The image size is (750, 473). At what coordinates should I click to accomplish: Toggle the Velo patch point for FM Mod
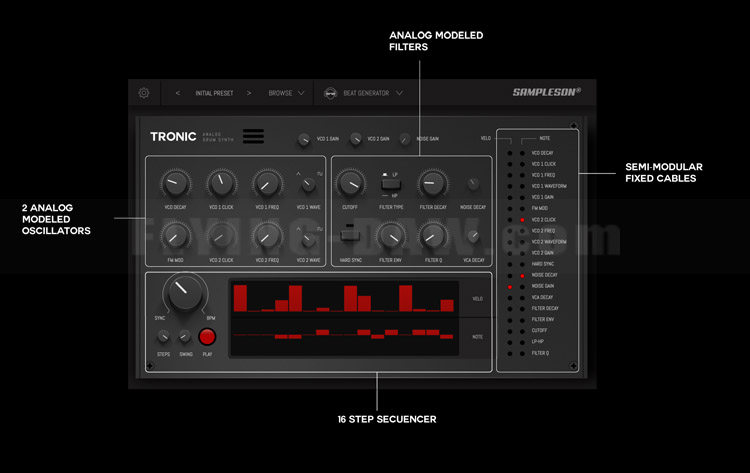point(509,209)
